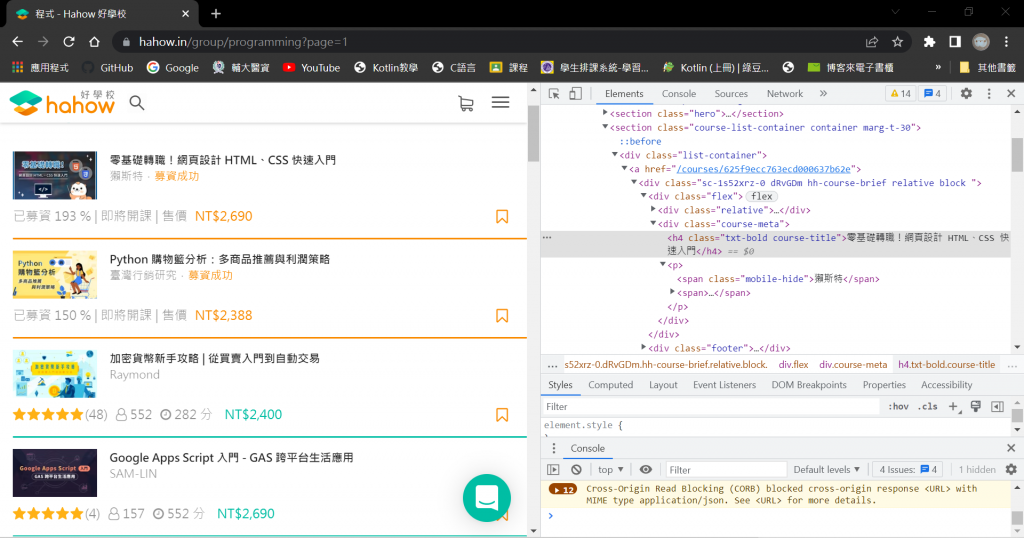Open the GitHub bookmark
Screen dimensions: 1024x538
coord(108,67)
